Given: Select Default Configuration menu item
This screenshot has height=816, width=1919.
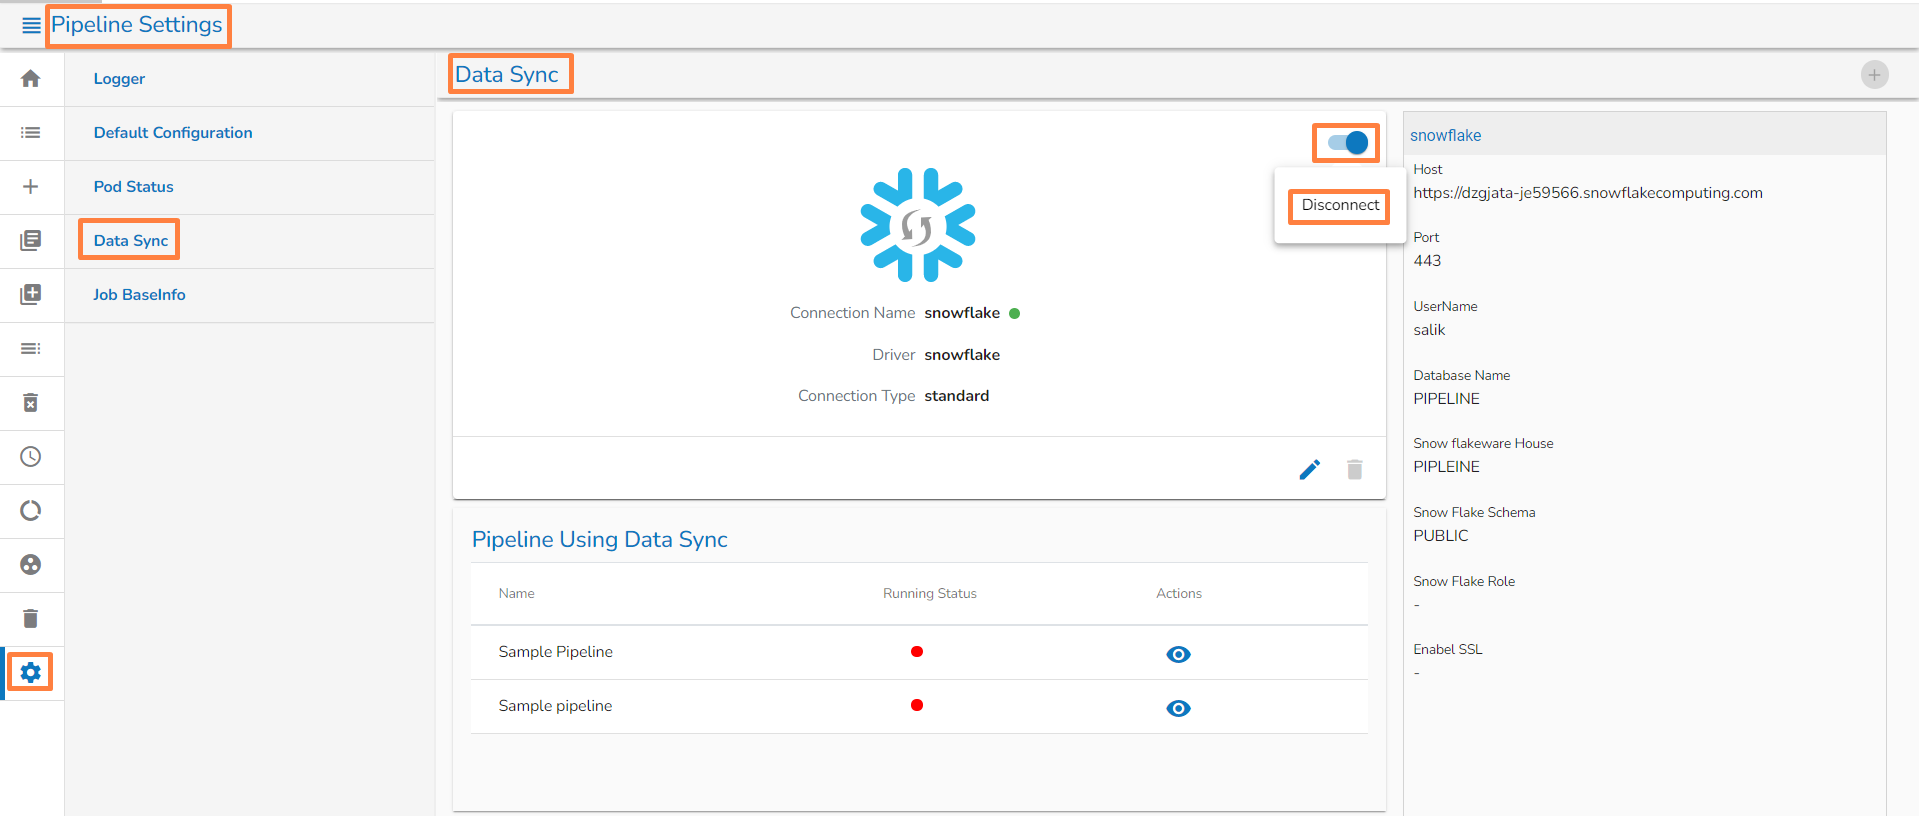Looking at the screenshot, I should tap(173, 133).
